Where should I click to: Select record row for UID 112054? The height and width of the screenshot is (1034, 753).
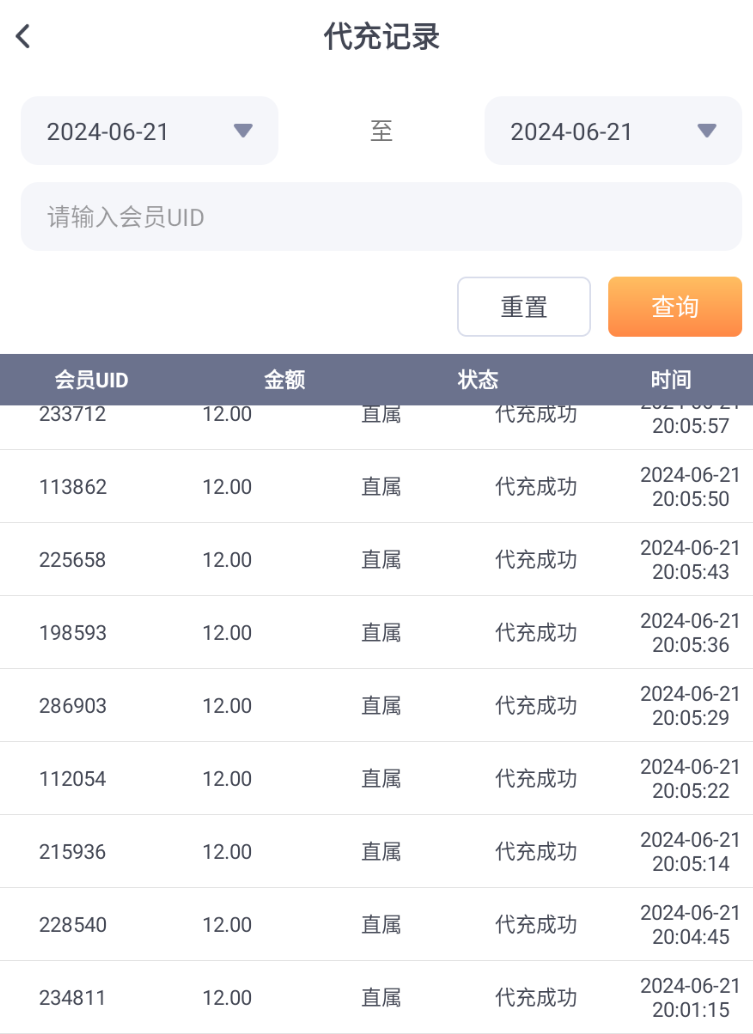376,779
